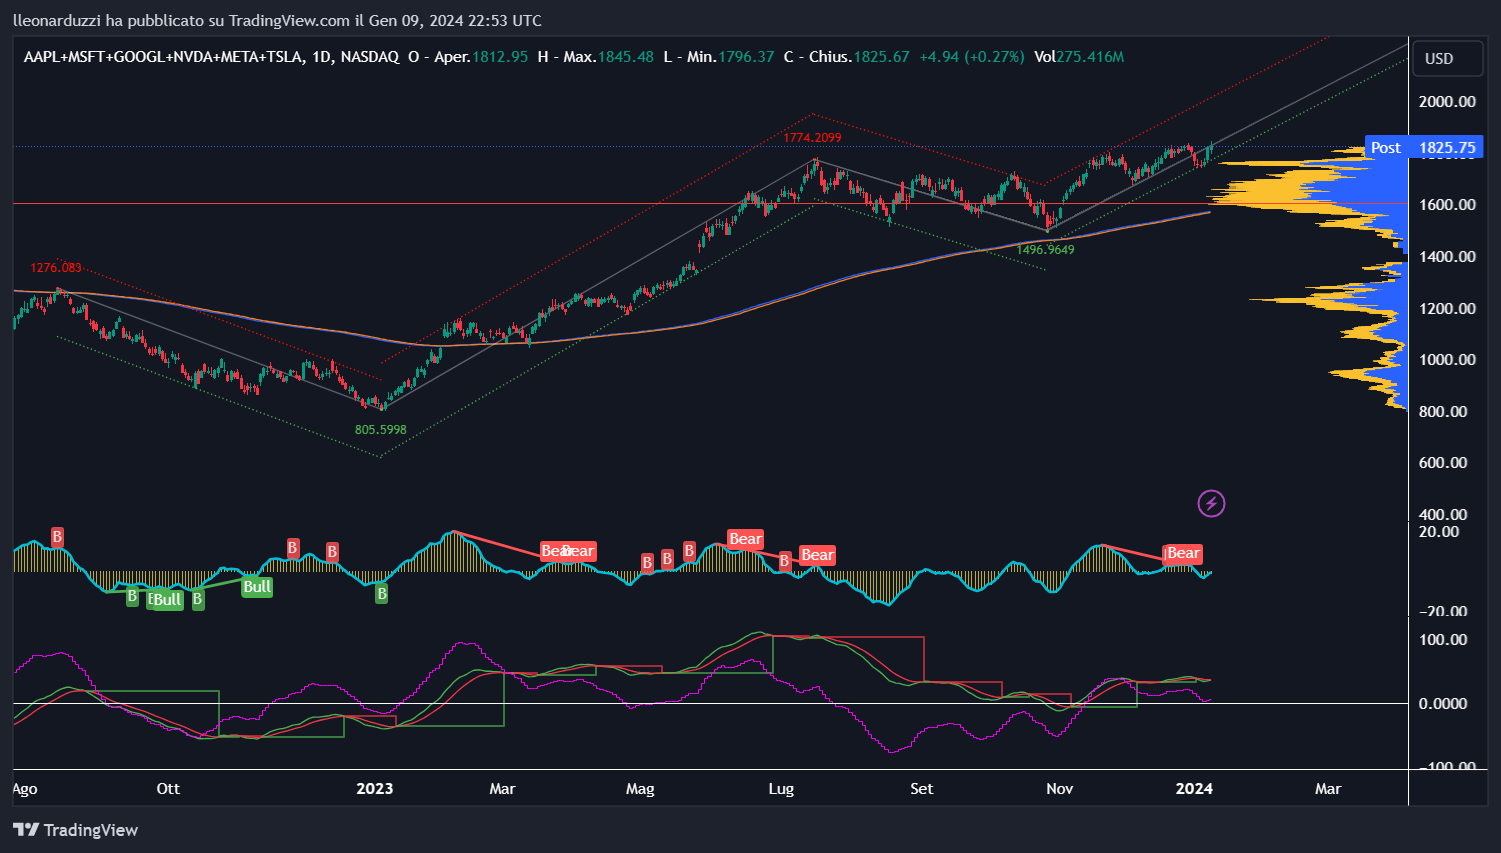1501x853 pixels.
Task: Click the 2000.00 price scale label
Action: pos(1447,102)
